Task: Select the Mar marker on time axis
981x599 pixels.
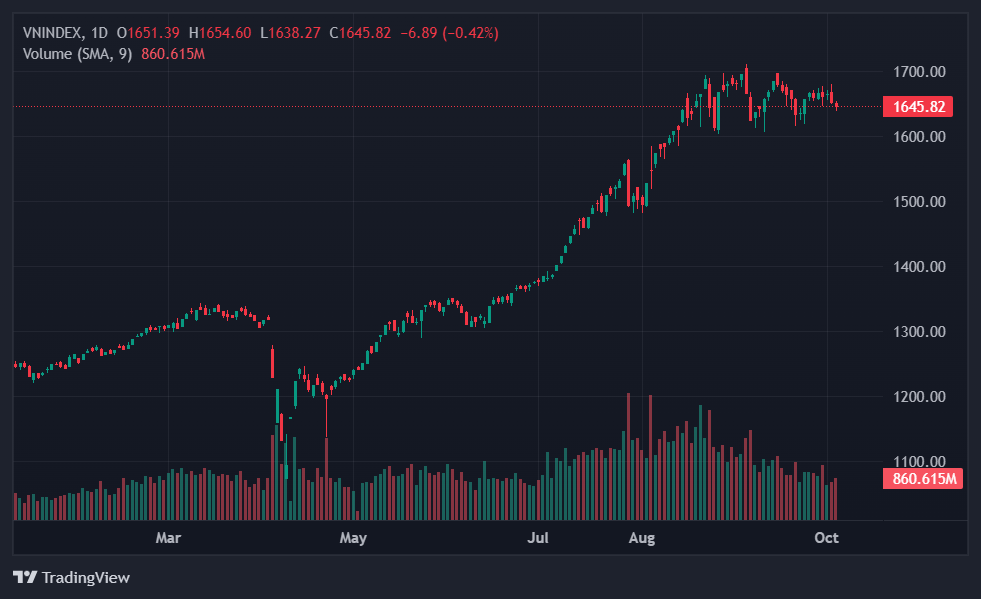Action: [x=168, y=538]
